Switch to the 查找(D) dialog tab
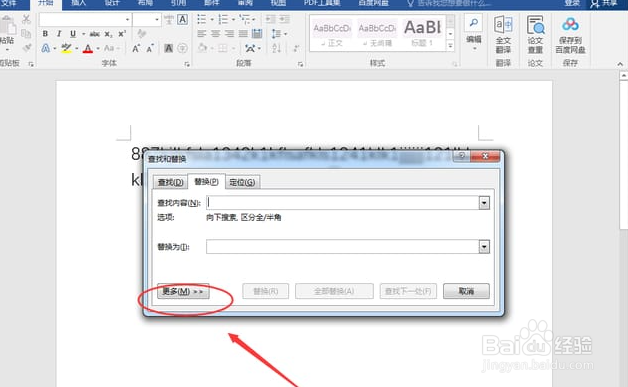The height and width of the screenshot is (387, 628). coord(171,182)
